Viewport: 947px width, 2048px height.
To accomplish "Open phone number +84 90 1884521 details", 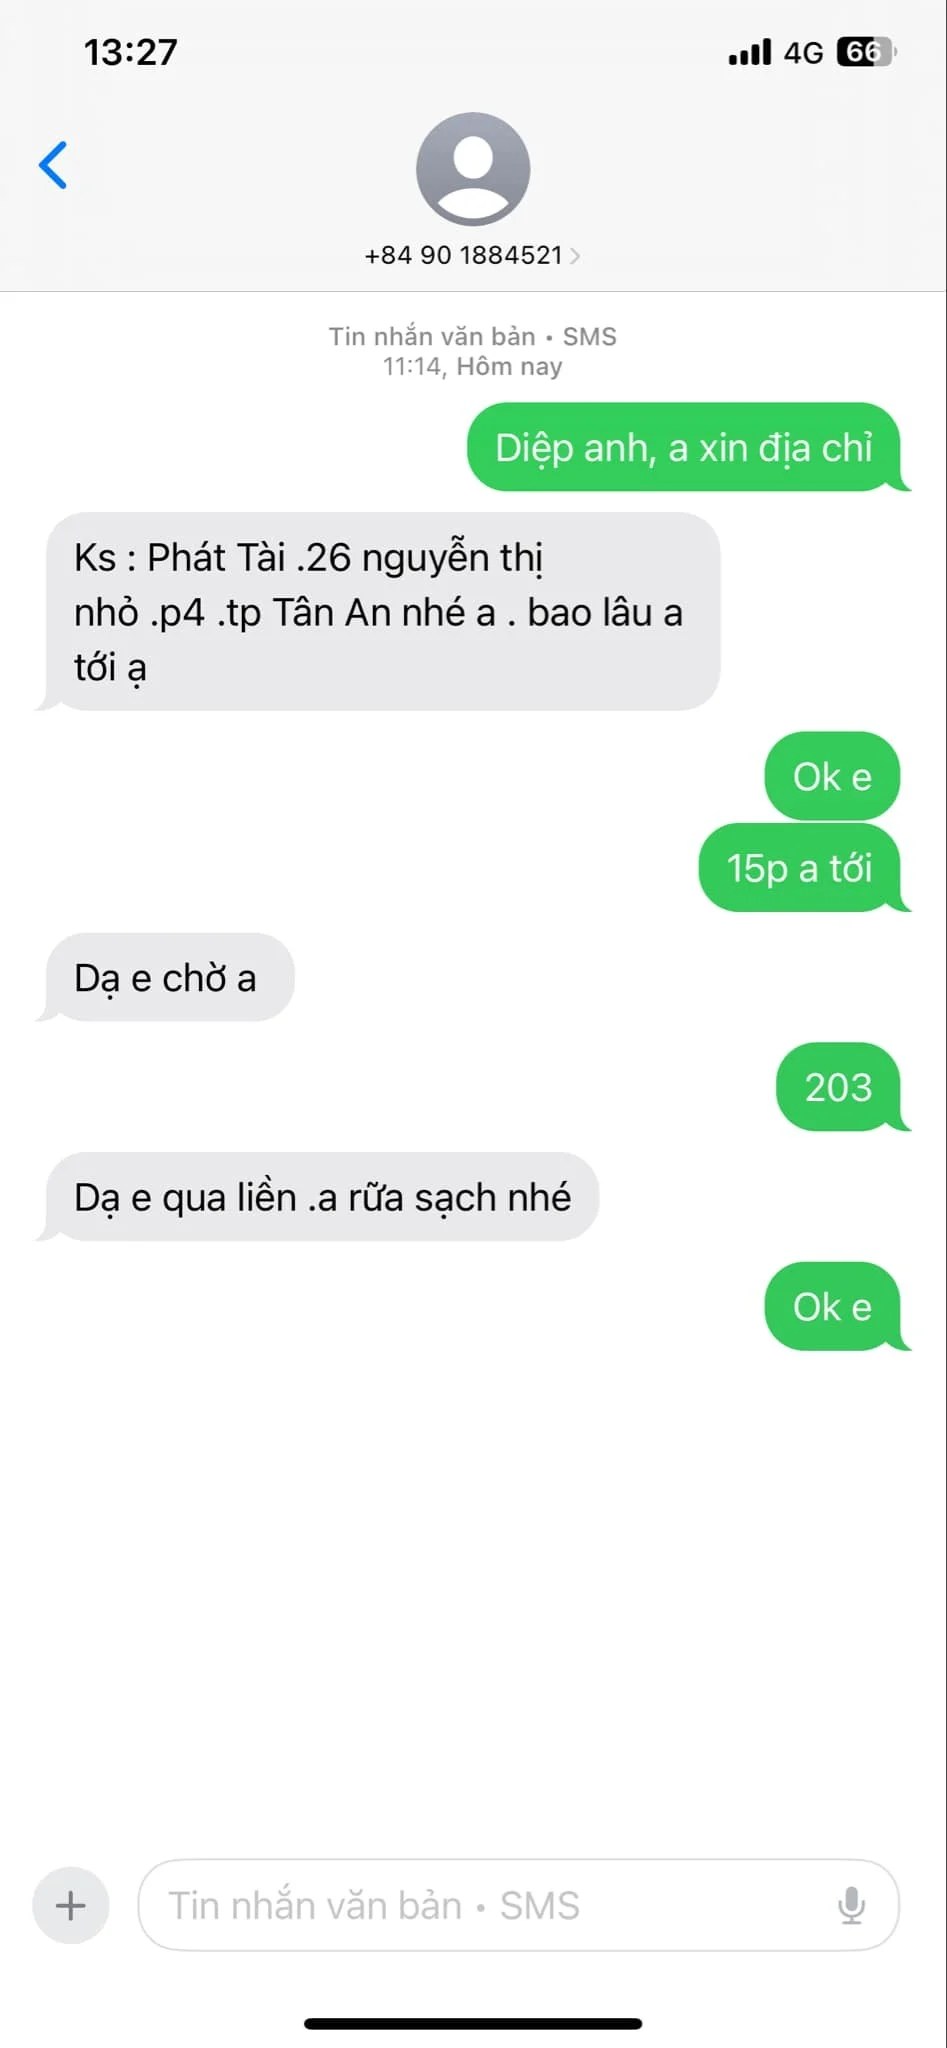I will [464, 255].
